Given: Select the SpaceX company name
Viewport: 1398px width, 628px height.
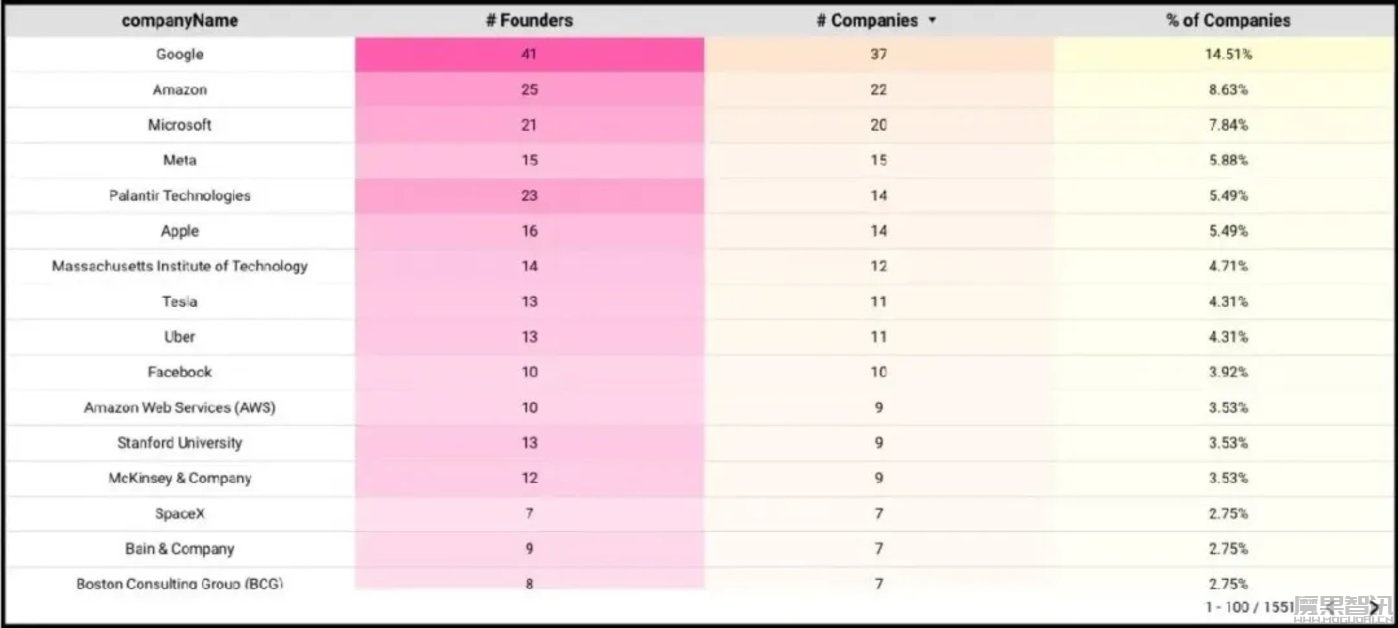Looking at the screenshot, I should pos(180,513).
